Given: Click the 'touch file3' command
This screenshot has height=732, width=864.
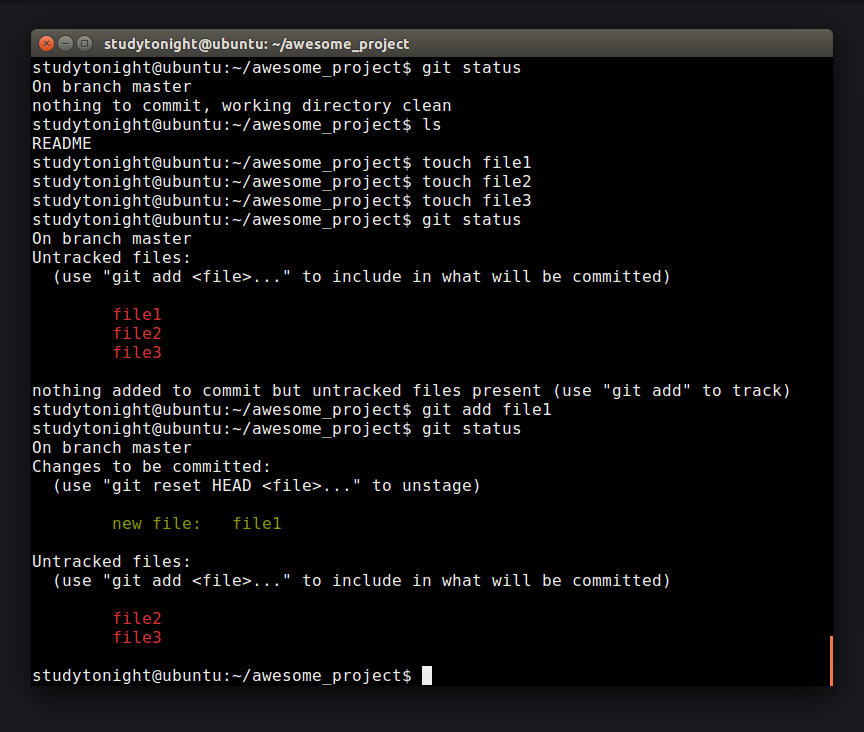Looking at the screenshot, I should (477, 201).
